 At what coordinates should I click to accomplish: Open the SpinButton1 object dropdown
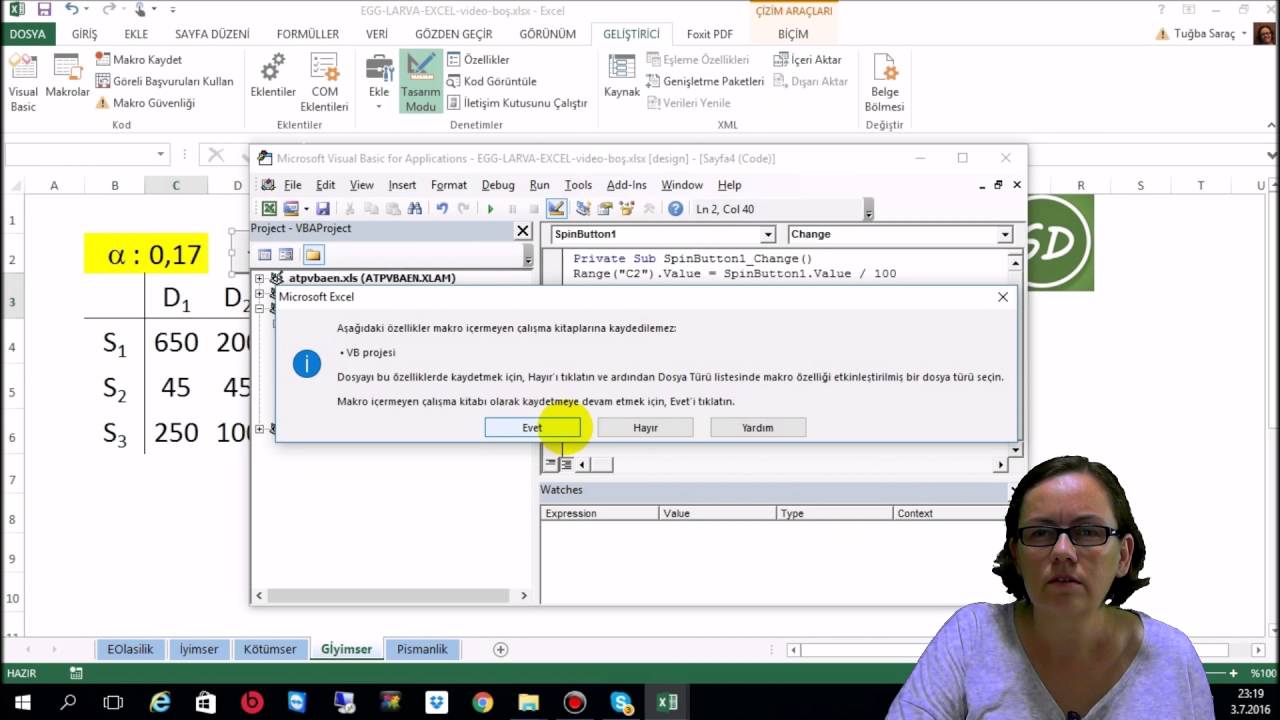coord(768,234)
